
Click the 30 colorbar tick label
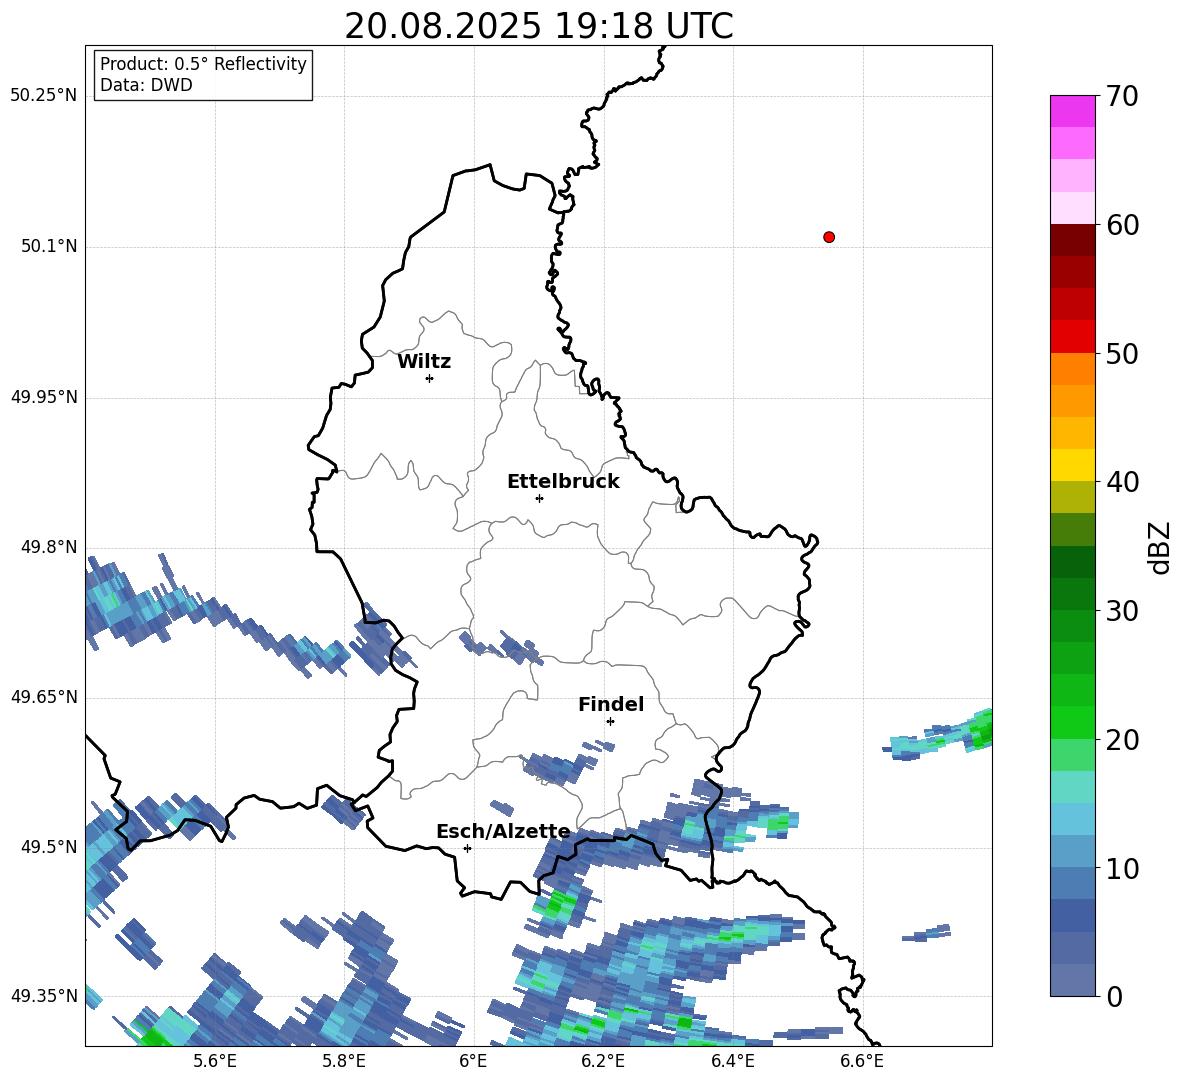pos(1122,611)
